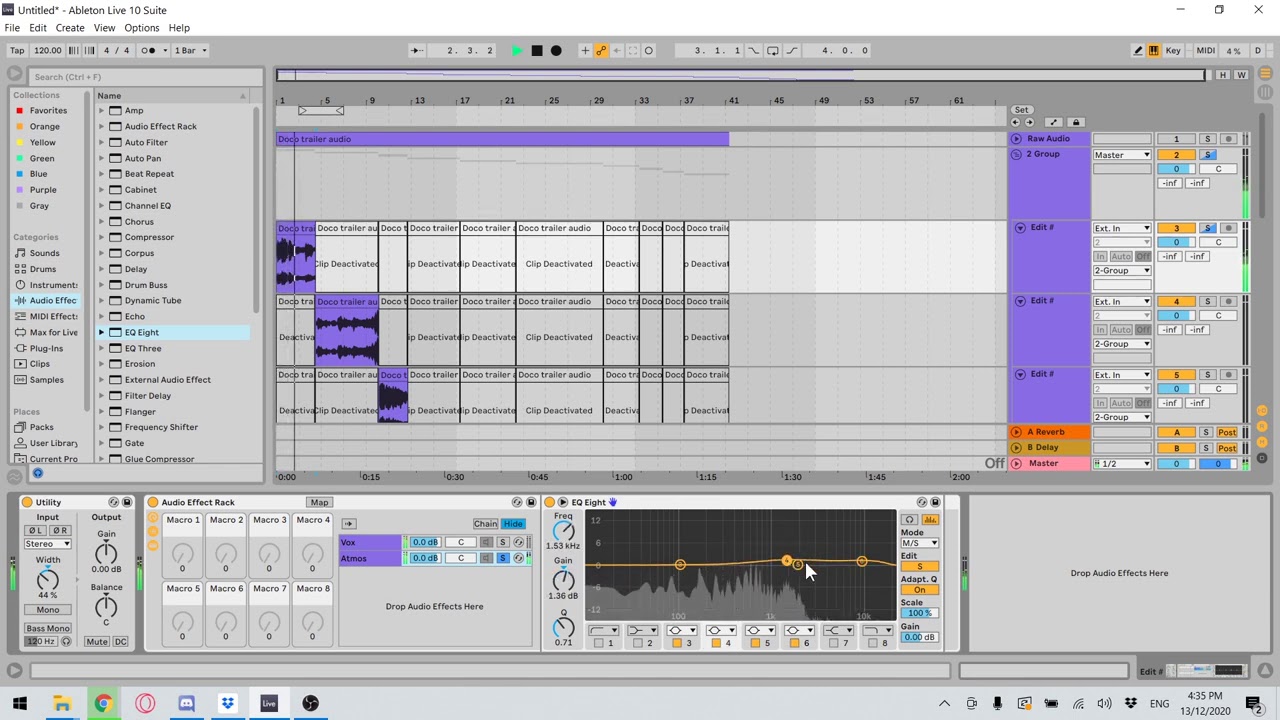Arm the Arrangement Record button
The height and width of the screenshot is (720, 1280).
tap(556, 50)
